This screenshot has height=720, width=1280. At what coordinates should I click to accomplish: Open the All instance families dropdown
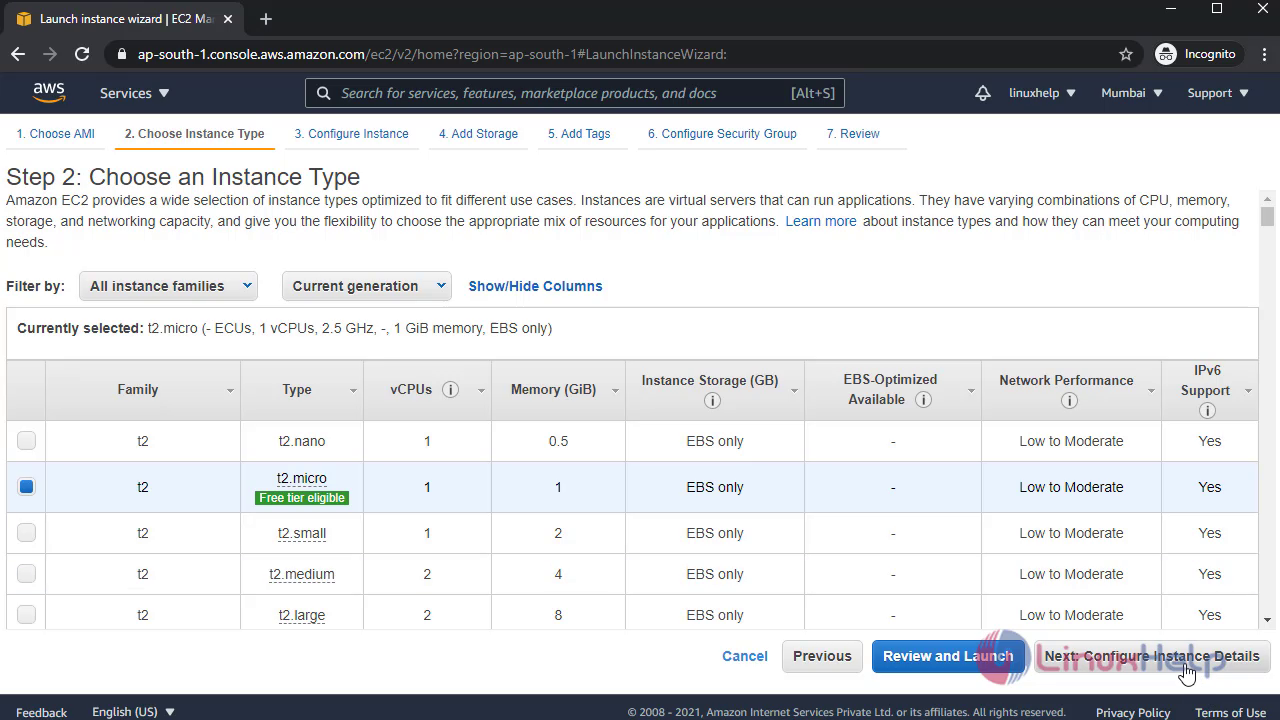168,286
